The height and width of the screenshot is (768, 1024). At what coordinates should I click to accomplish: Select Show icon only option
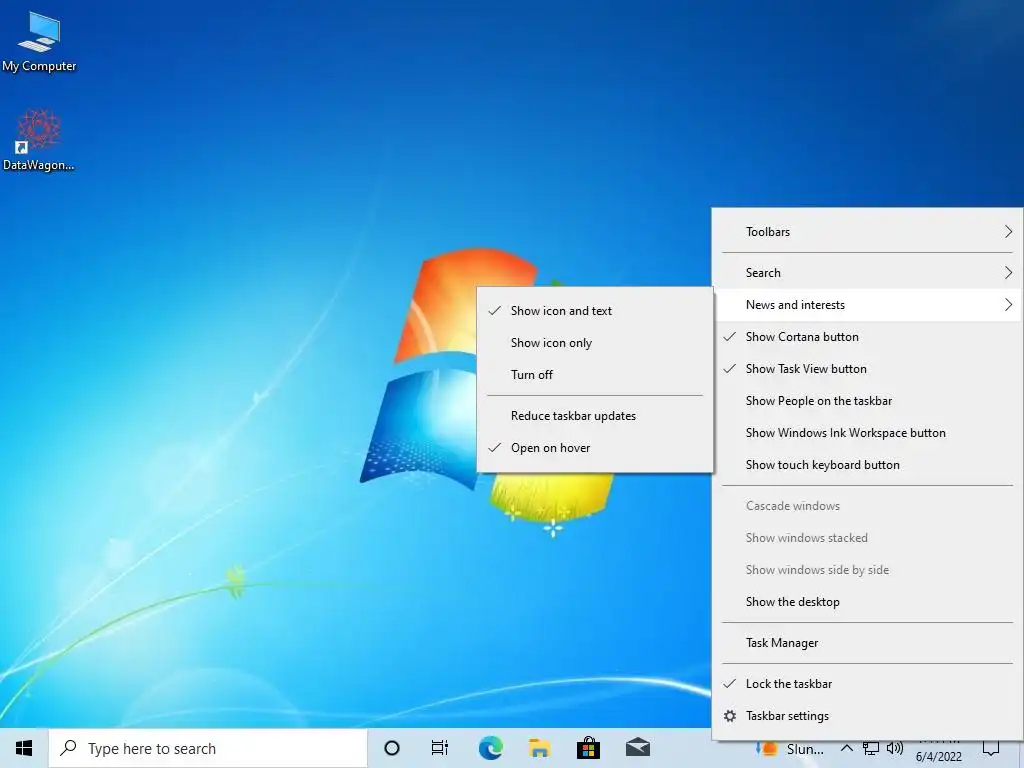click(x=595, y=343)
